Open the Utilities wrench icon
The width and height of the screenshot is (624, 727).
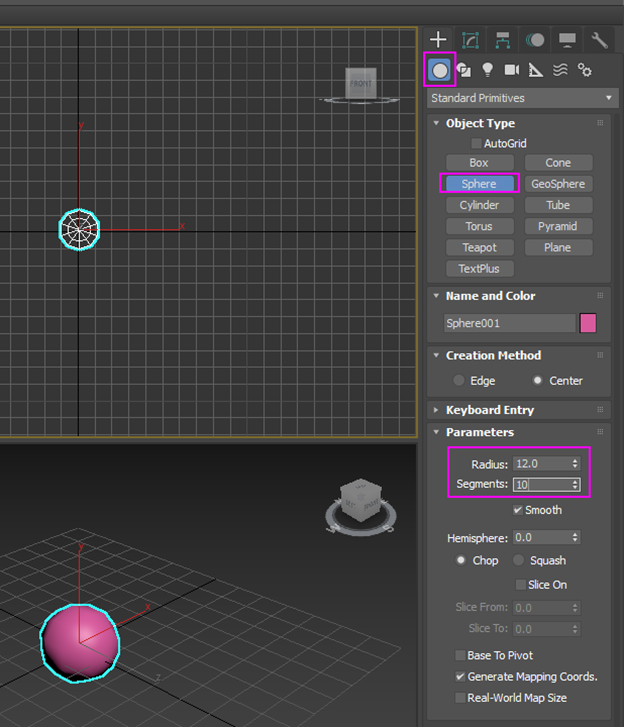[599, 40]
